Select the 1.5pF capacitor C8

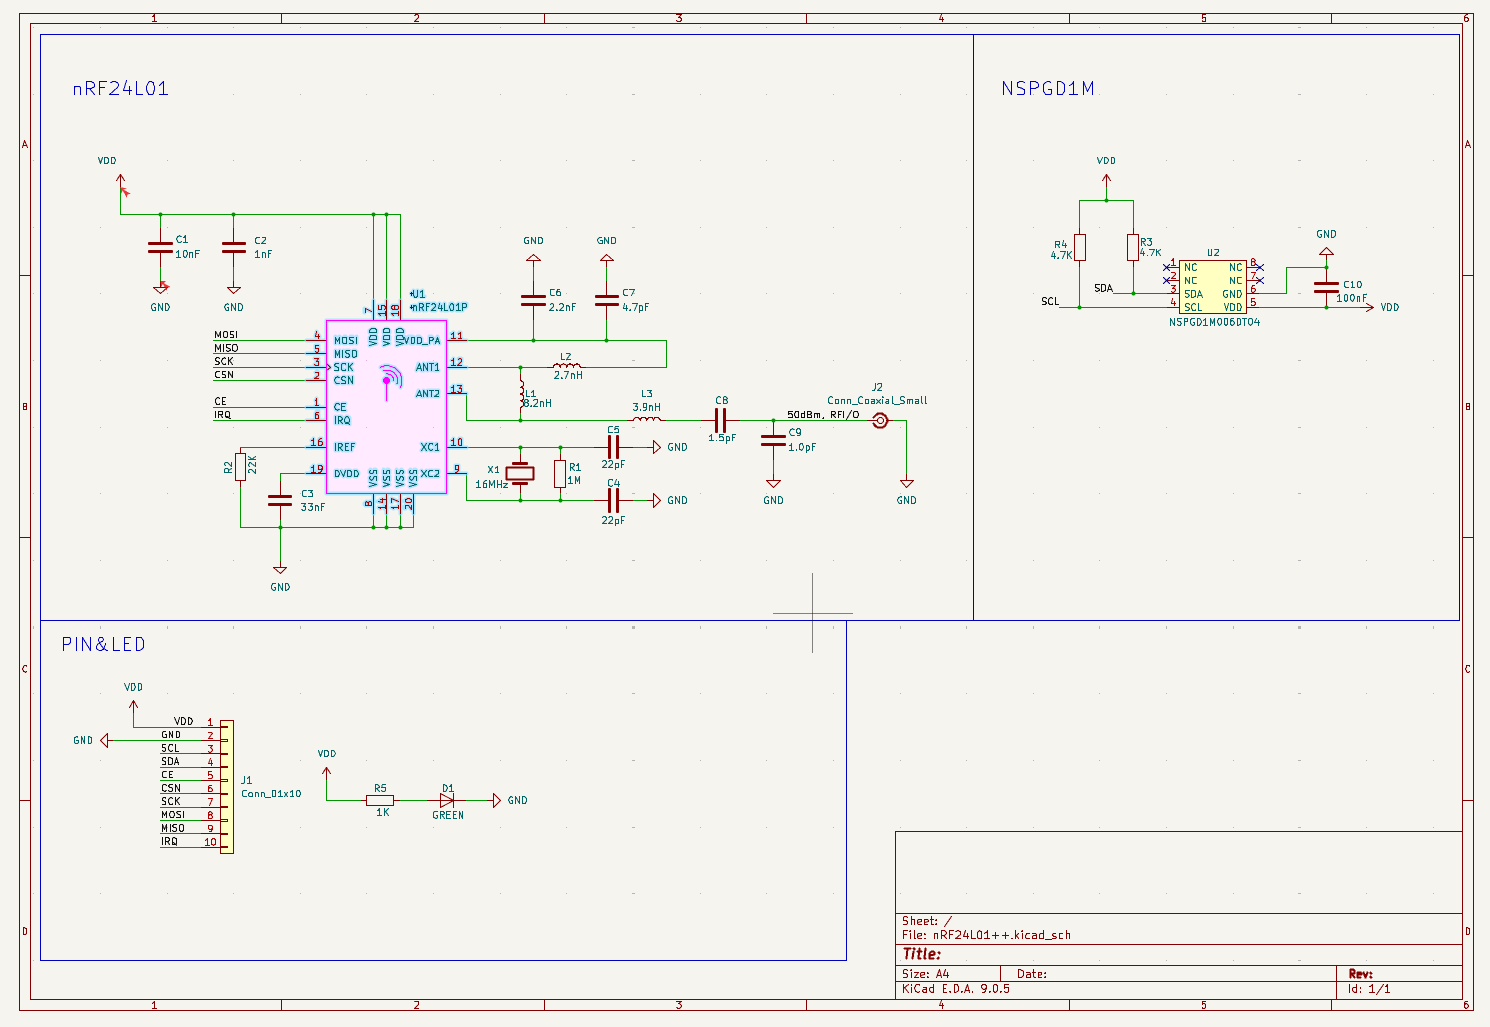click(x=721, y=420)
